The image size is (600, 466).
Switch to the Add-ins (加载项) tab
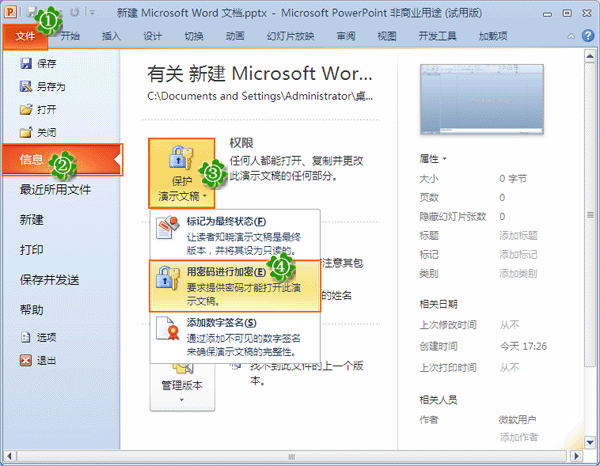pyautogui.click(x=493, y=36)
